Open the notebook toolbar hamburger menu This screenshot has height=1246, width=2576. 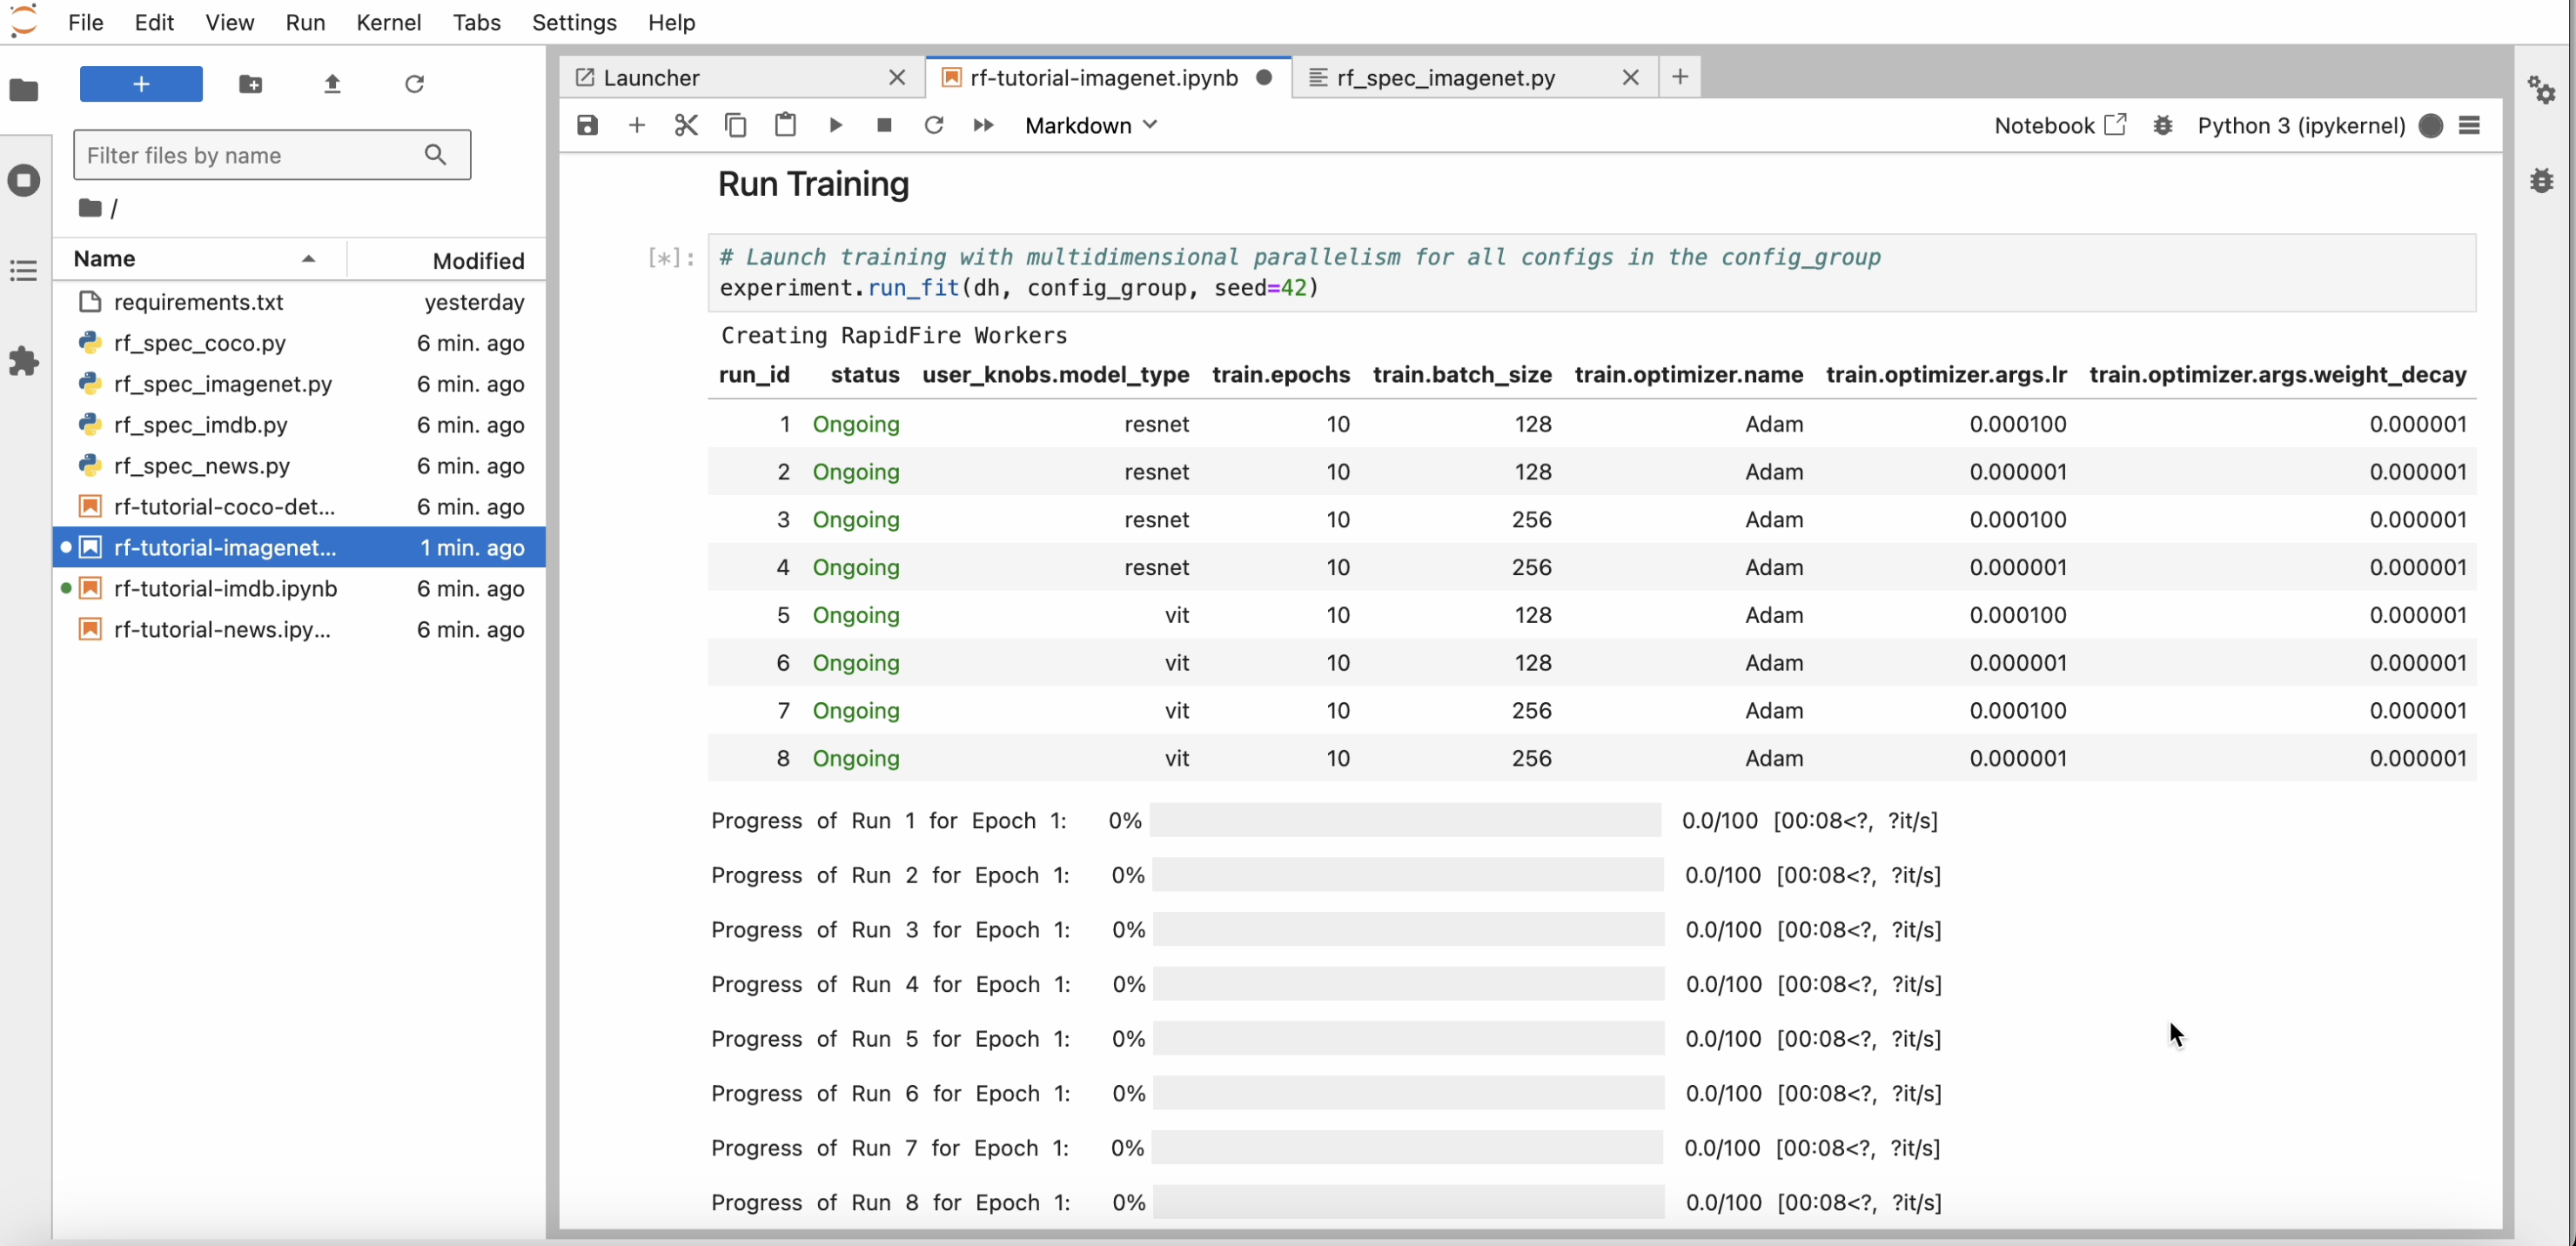coord(2470,125)
